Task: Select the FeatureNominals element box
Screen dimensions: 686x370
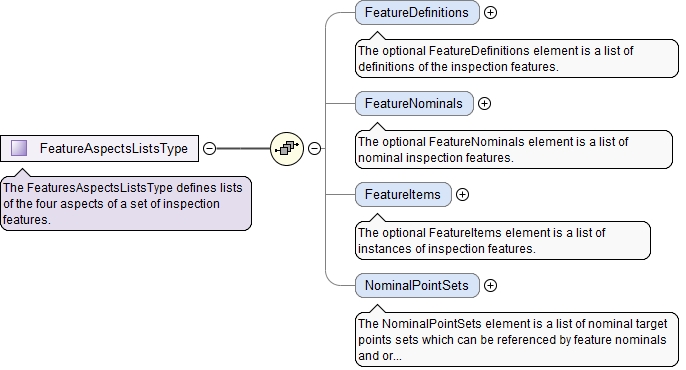Action: pyautogui.click(x=414, y=104)
